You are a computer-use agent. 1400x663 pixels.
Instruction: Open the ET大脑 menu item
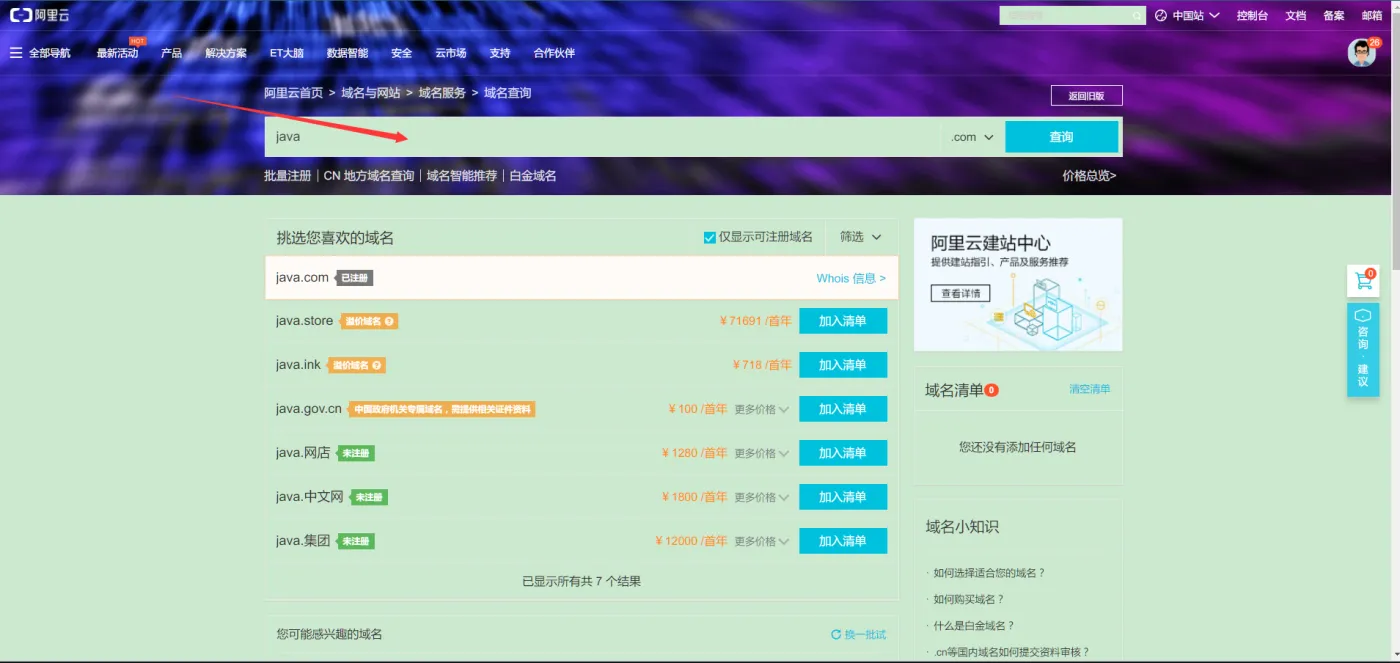coord(287,53)
